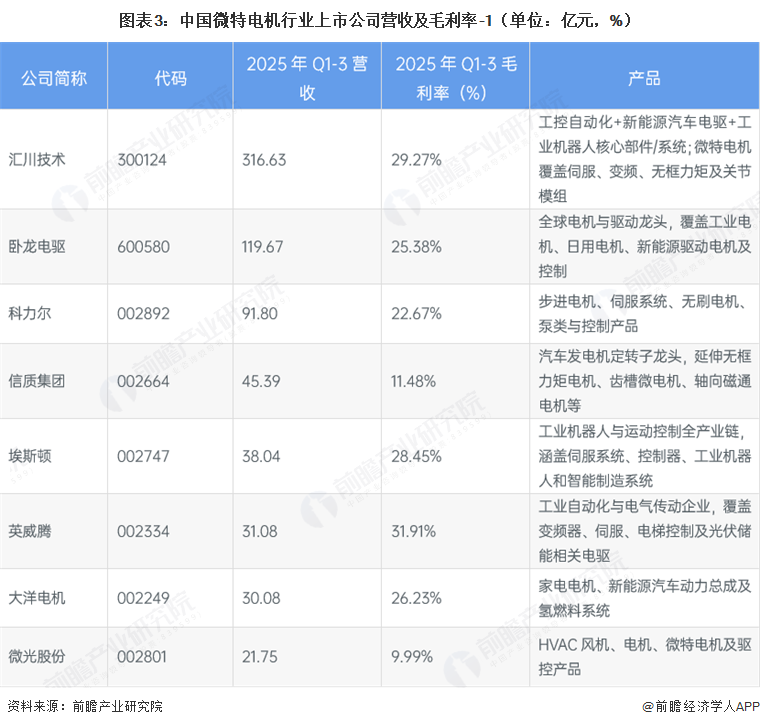Select stock code 002334

coord(143,531)
